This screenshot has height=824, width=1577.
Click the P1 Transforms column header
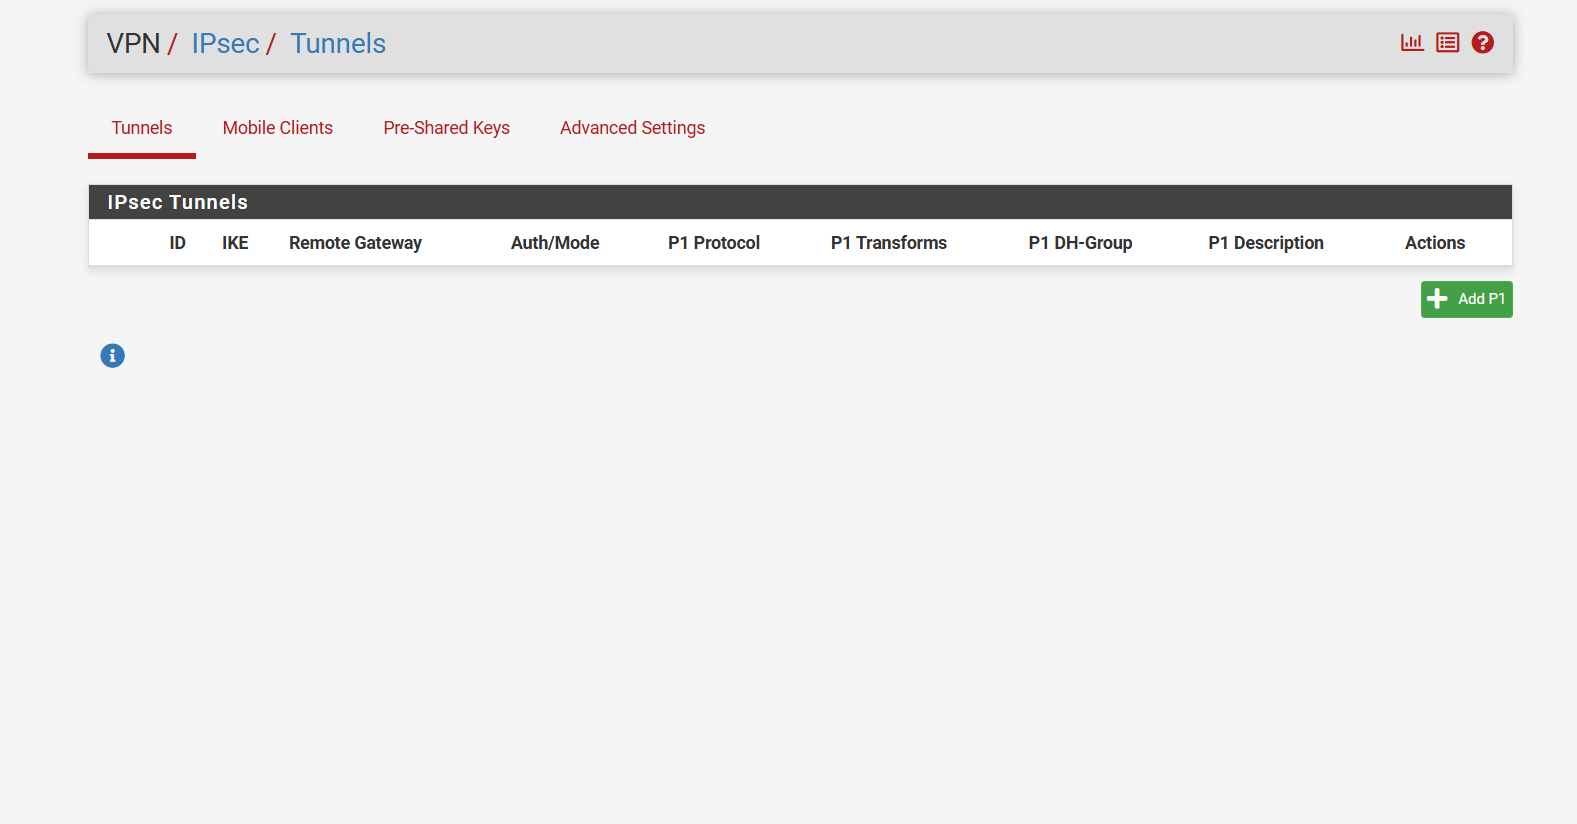tap(888, 243)
